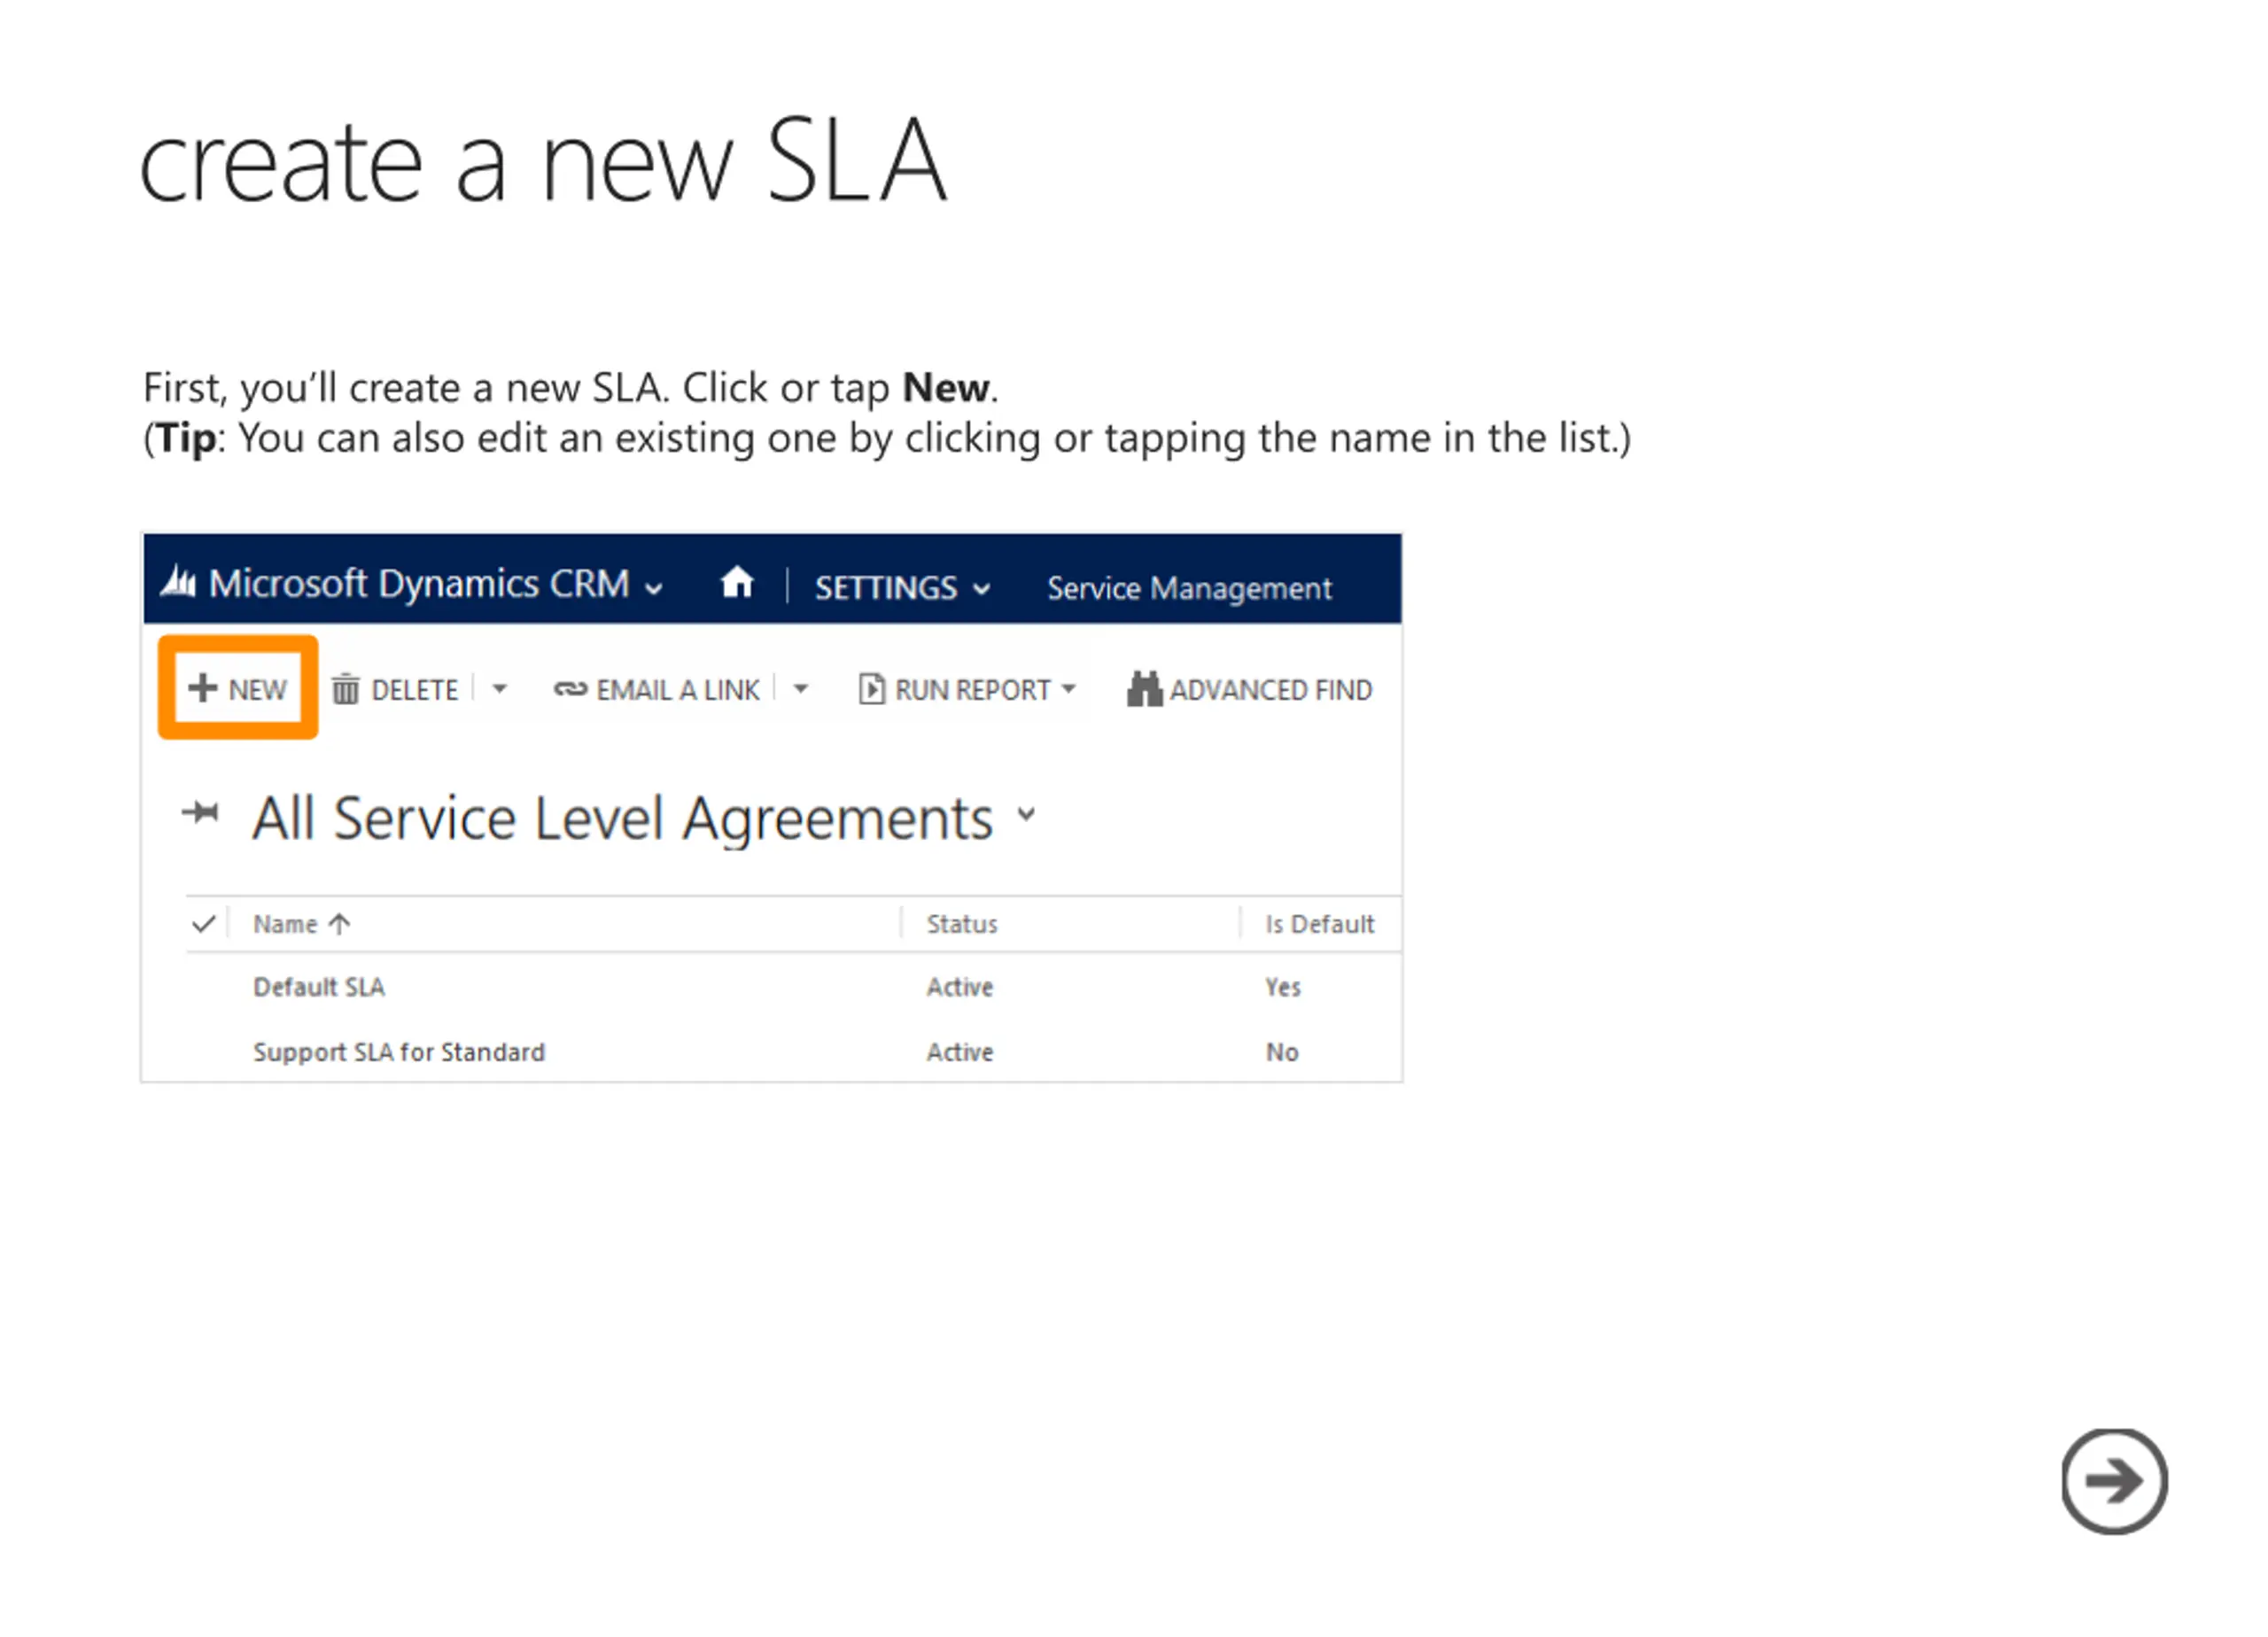The width and height of the screenshot is (2268, 1637).
Task: Open Service Management area
Action: (x=1191, y=589)
